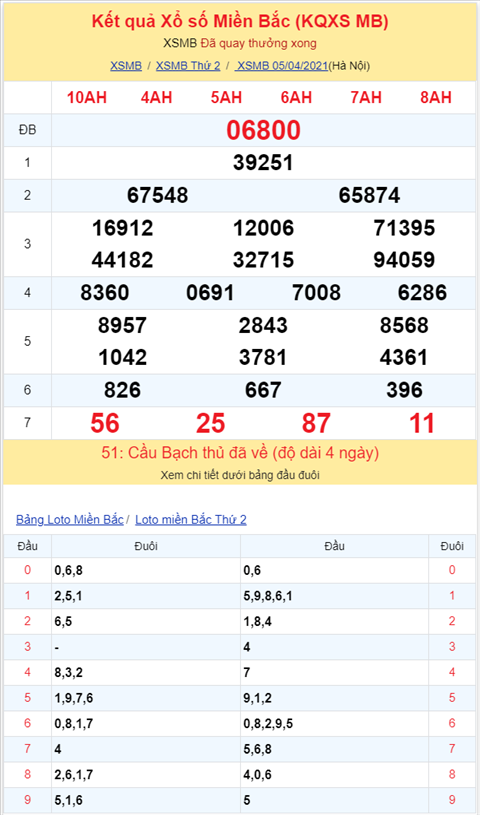Select the second prize number 65874
Image resolution: width=480 pixels, height=815 pixels.
click(x=369, y=195)
